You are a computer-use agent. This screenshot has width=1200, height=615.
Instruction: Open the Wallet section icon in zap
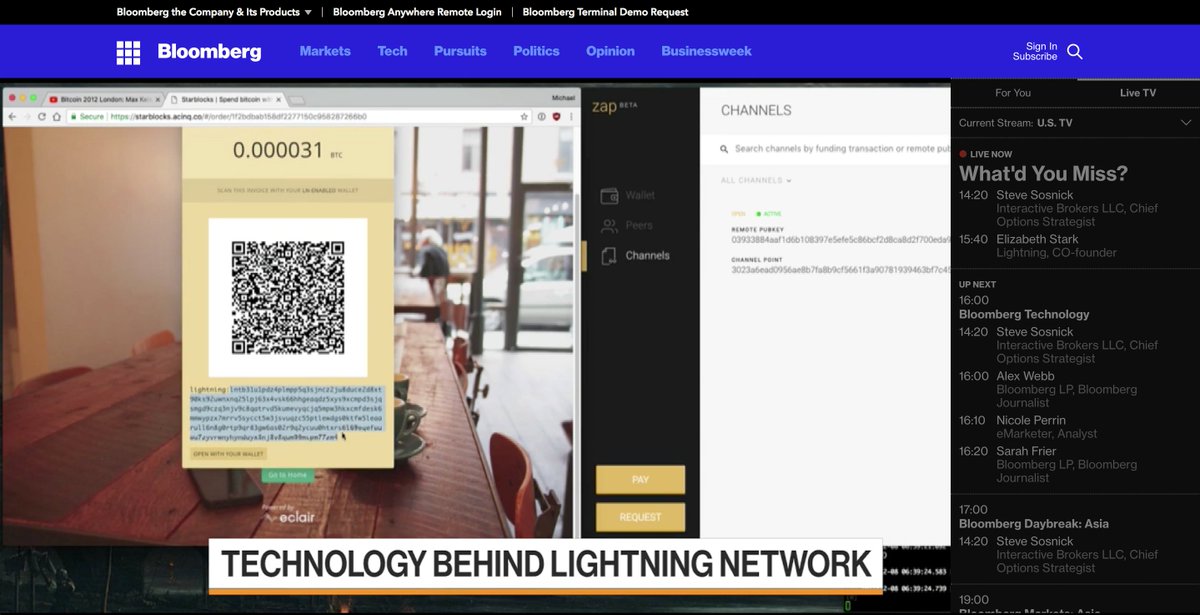(608, 195)
